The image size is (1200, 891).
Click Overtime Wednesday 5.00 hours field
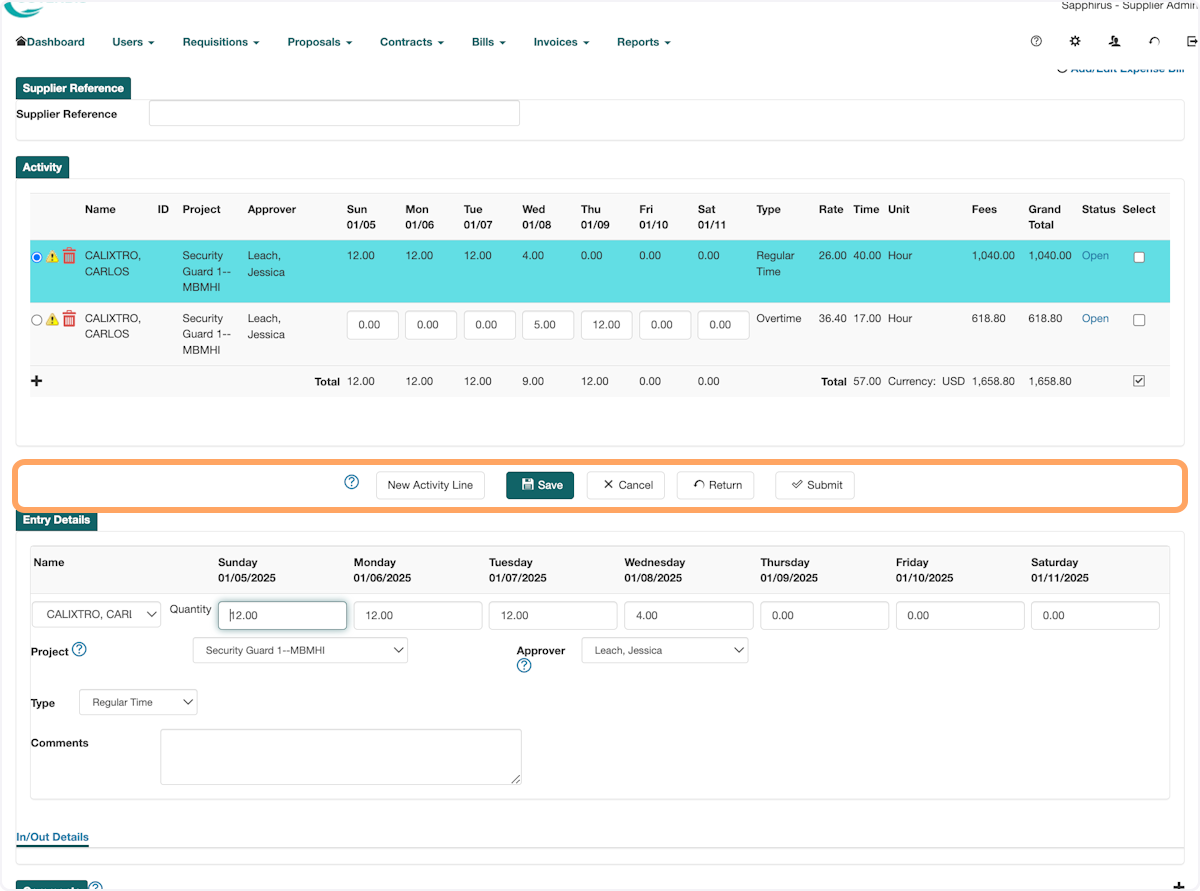[547, 325]
